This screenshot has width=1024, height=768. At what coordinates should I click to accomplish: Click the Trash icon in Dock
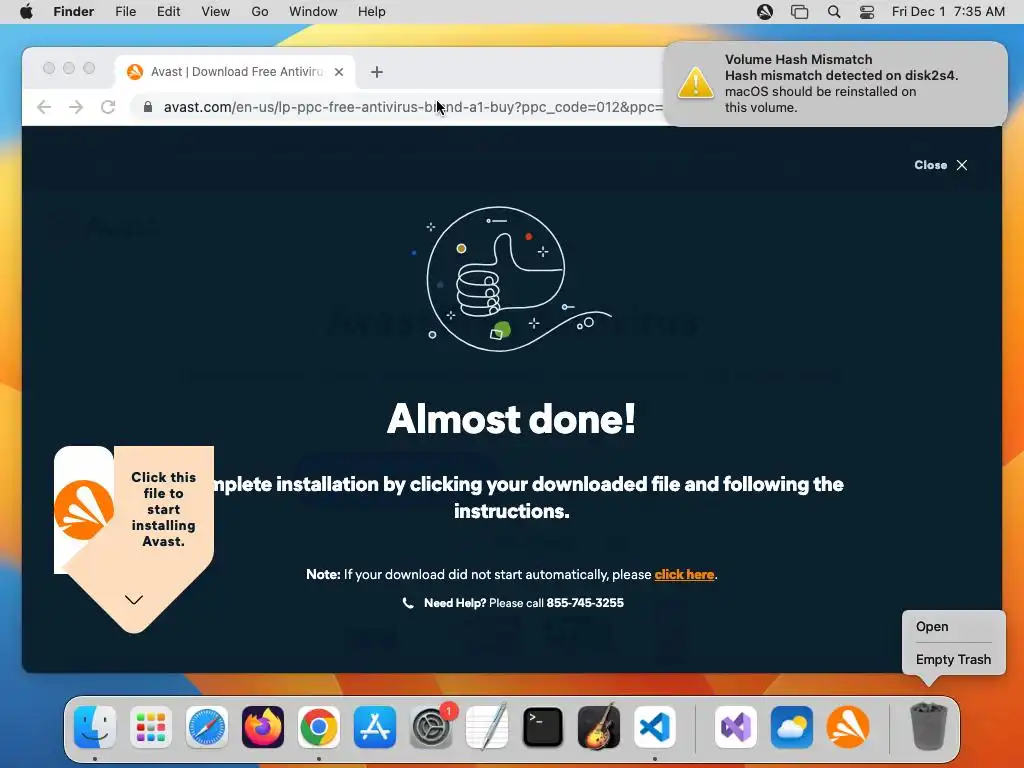(928, 727)
